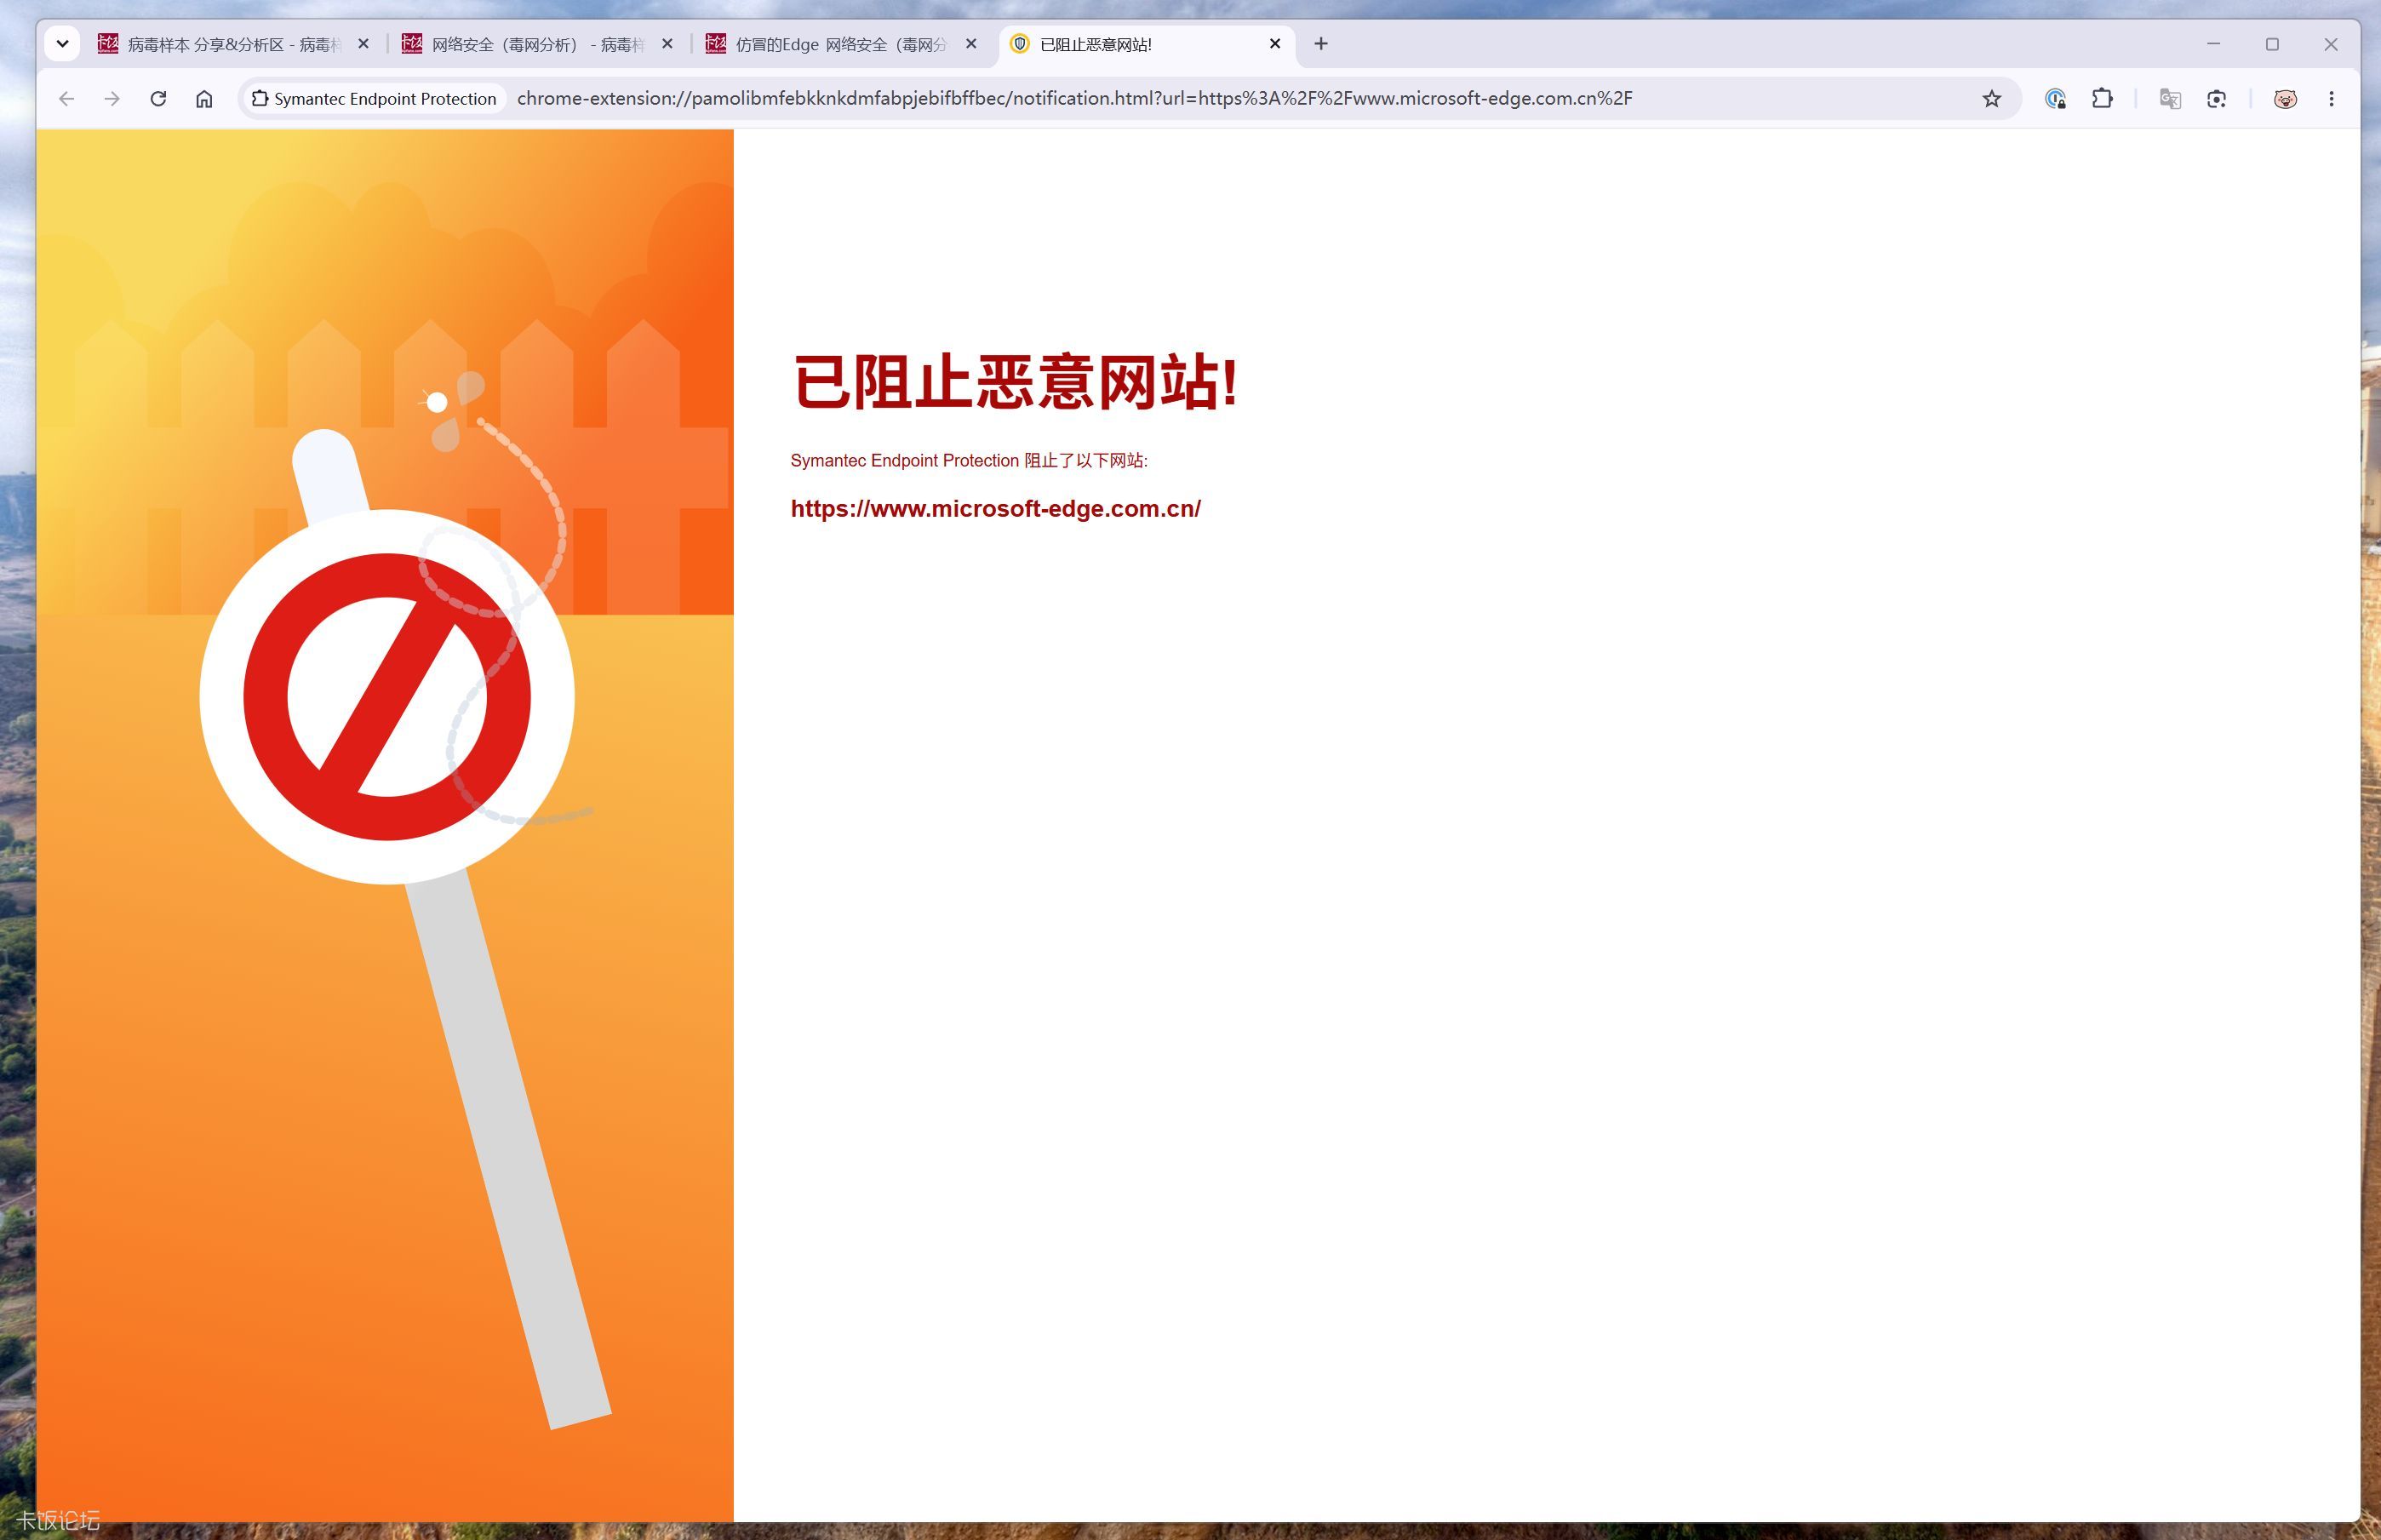The height and width of the screenshot is (1540, 2381).
Task: Click the Google Translate extension icon
Action: 2169,99
